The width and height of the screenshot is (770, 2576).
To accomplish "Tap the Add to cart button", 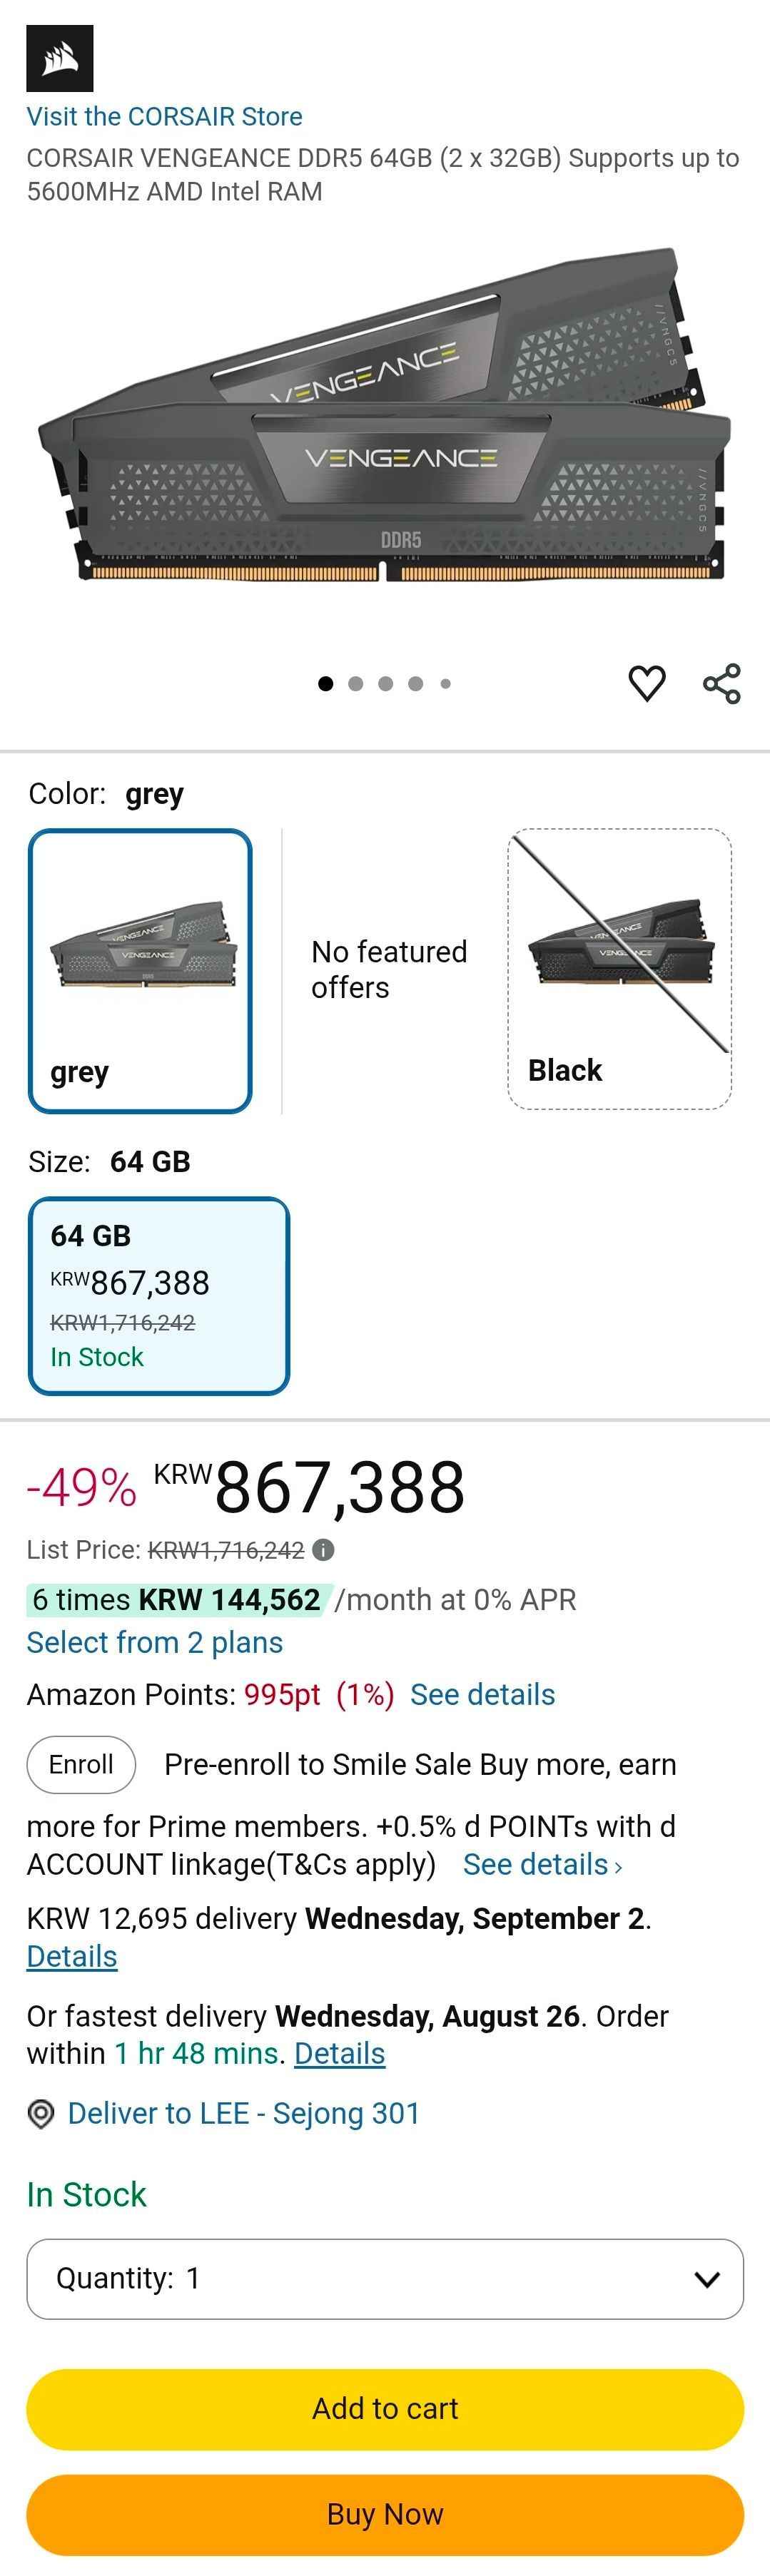I will 385,2409.
